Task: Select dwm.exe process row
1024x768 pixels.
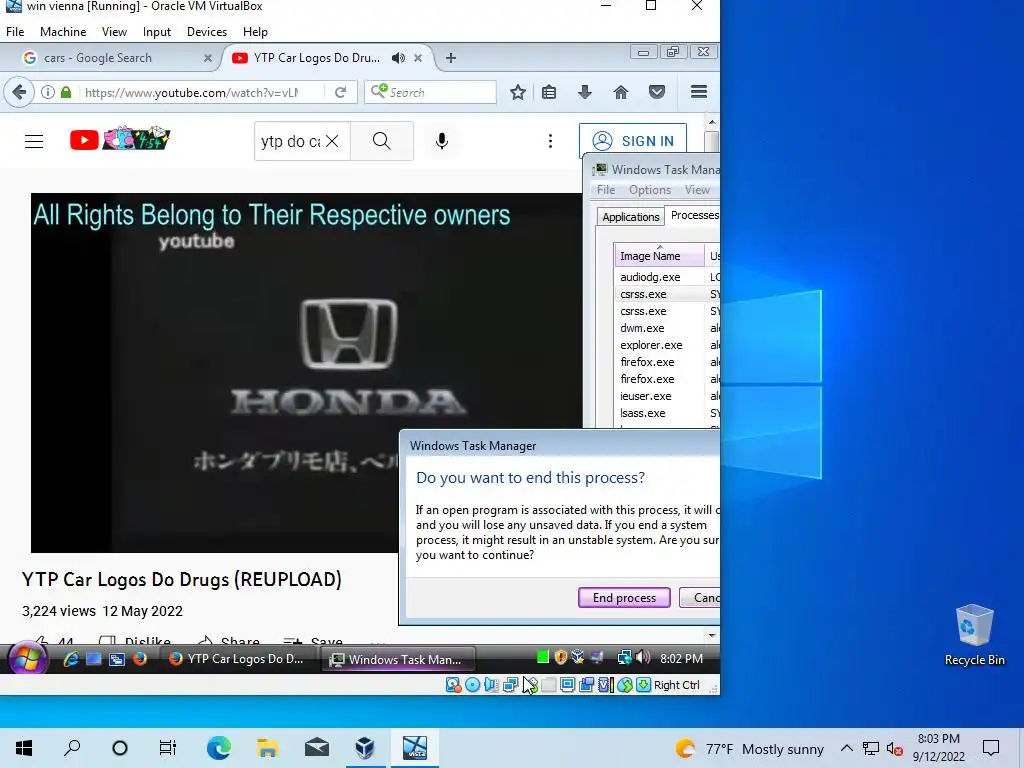Action: (x=667, y=328)
